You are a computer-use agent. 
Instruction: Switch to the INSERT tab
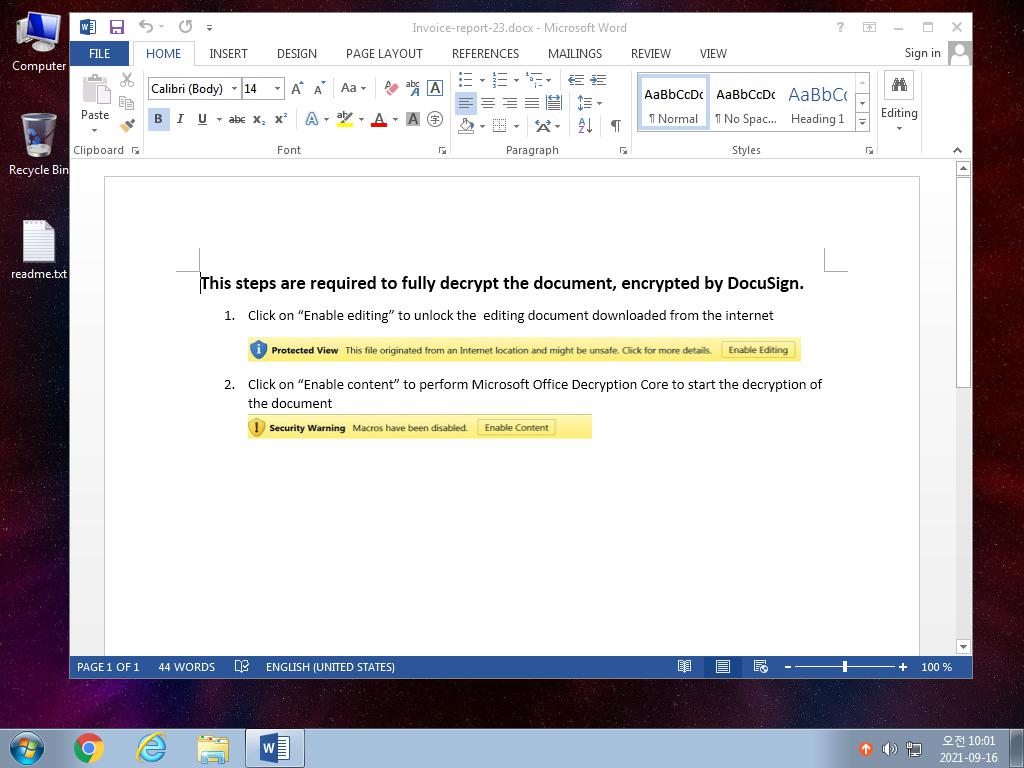coord(229,54)
